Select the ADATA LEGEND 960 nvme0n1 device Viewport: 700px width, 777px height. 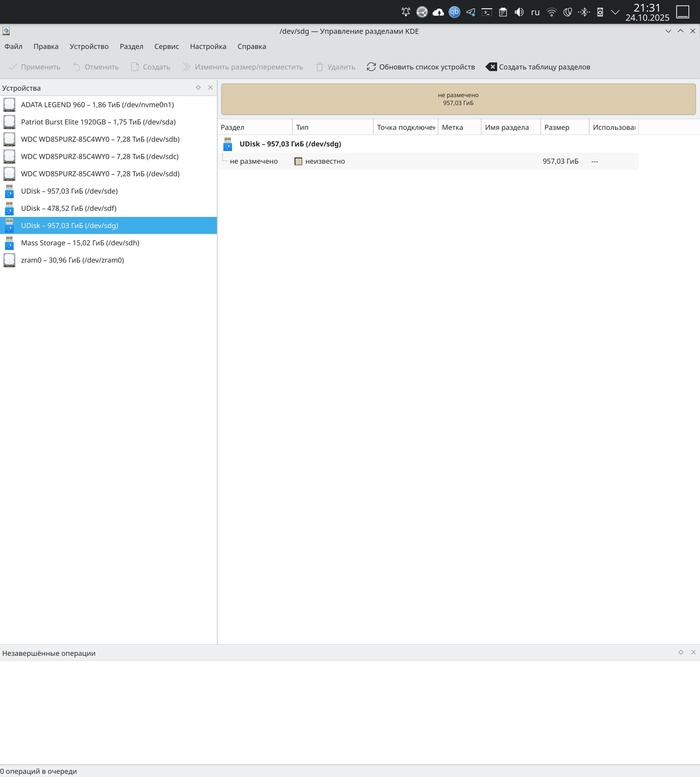click(97, 104)
